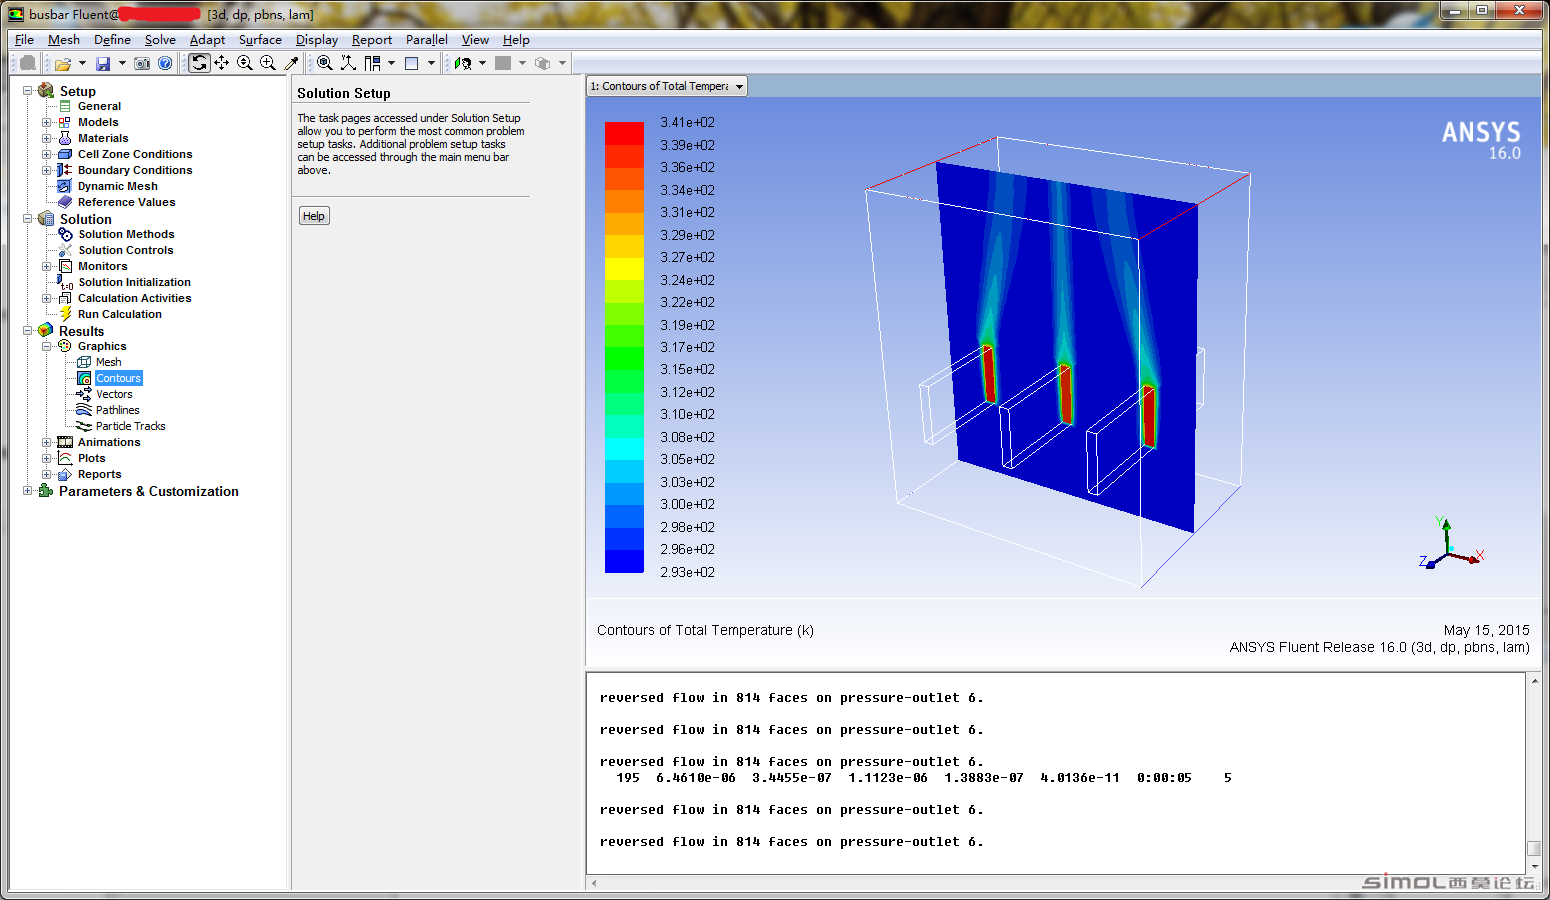1550x900 pixels.
Task: Expand the Cell Zone Conditions node
Action: point(46,154)
